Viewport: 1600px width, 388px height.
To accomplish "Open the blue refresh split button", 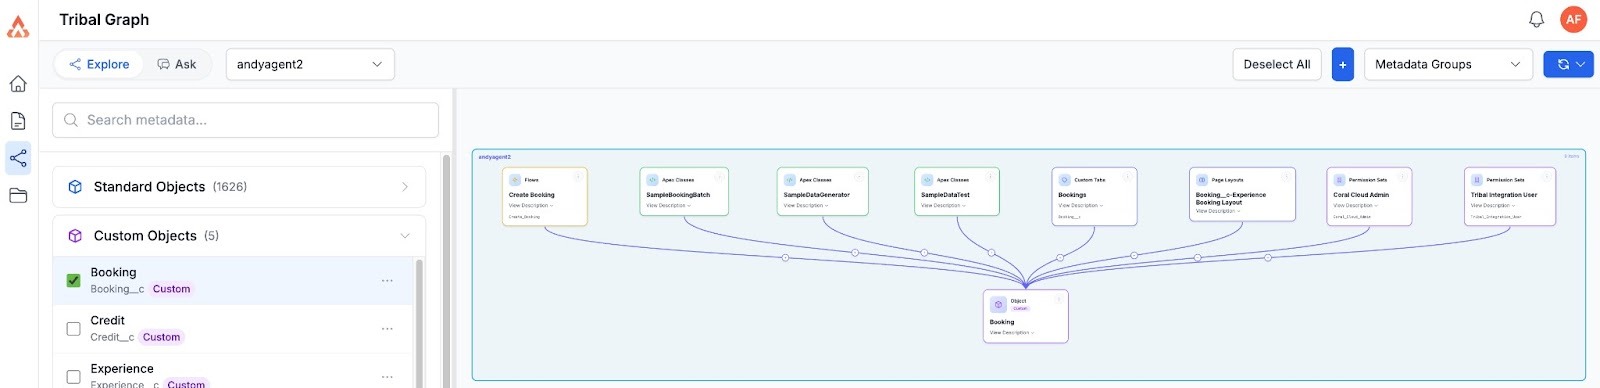I will coord(1568,64).
